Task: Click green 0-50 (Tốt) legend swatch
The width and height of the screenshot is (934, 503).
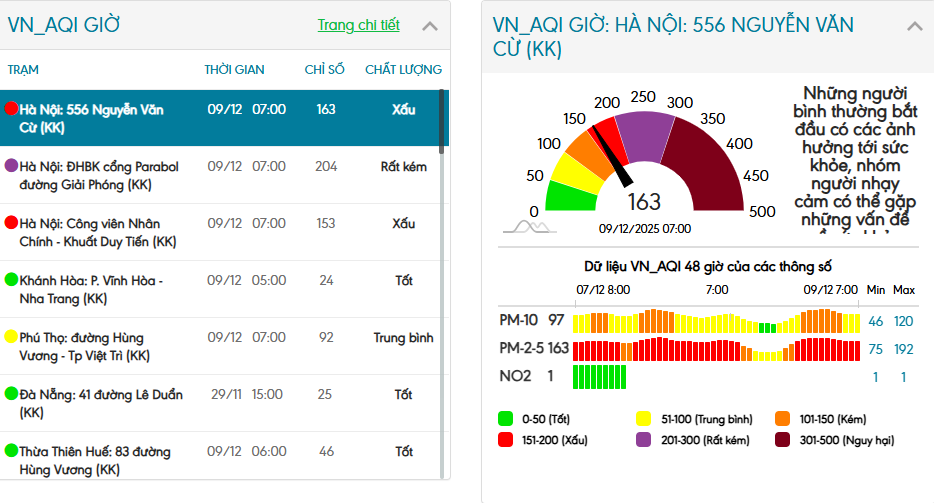Action: pyautogui.click(x=506, y=419)
